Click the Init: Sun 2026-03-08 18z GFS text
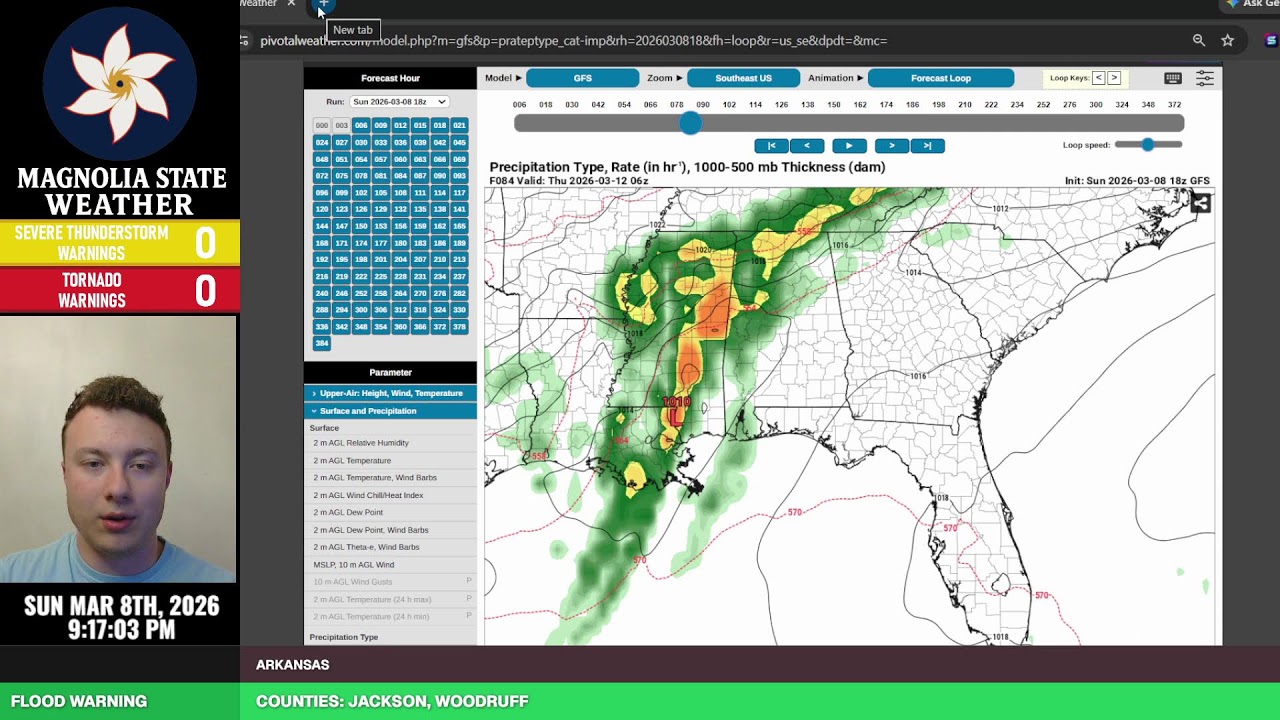 pos(1137,181)
